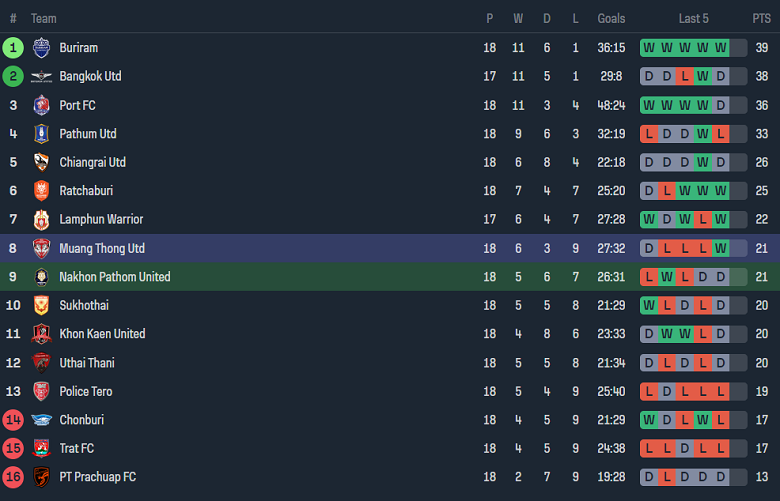Click the Muang Thong Utd team badge

(41, 248)
